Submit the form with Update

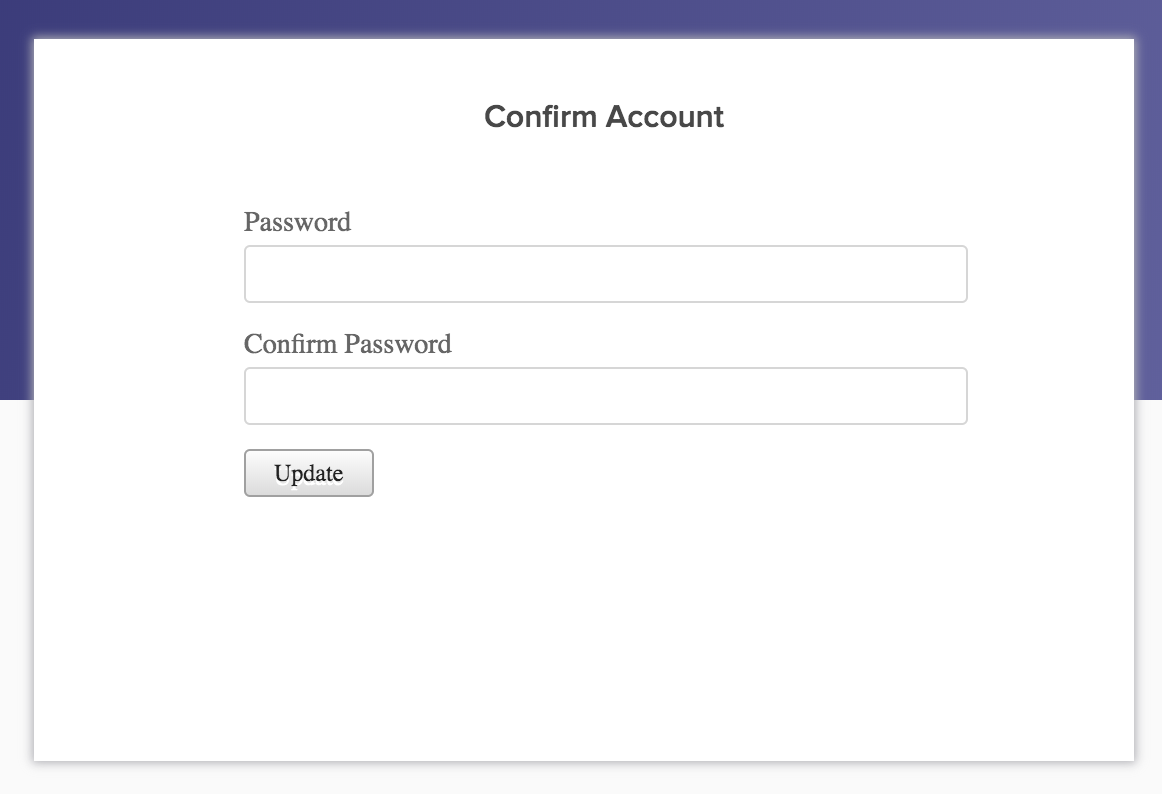point(308,473)
